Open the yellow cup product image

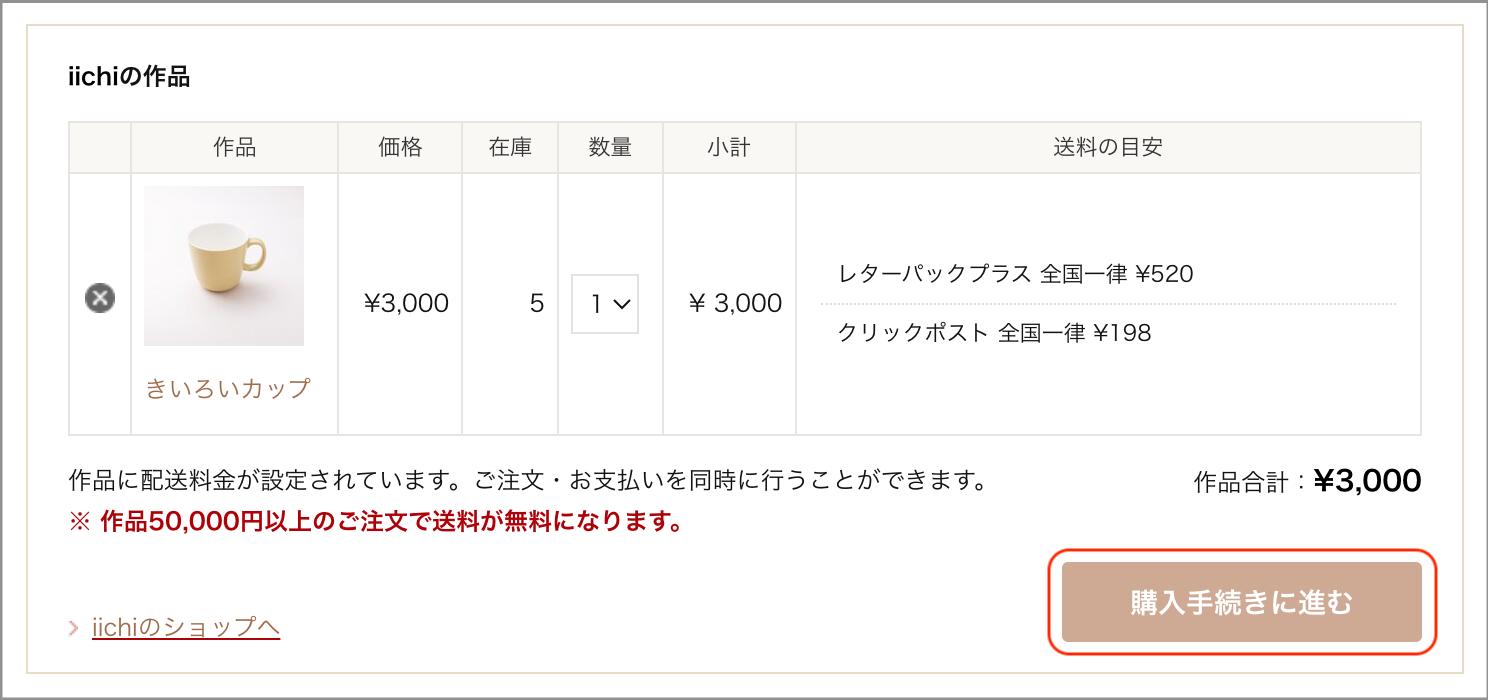click(224, 266)
